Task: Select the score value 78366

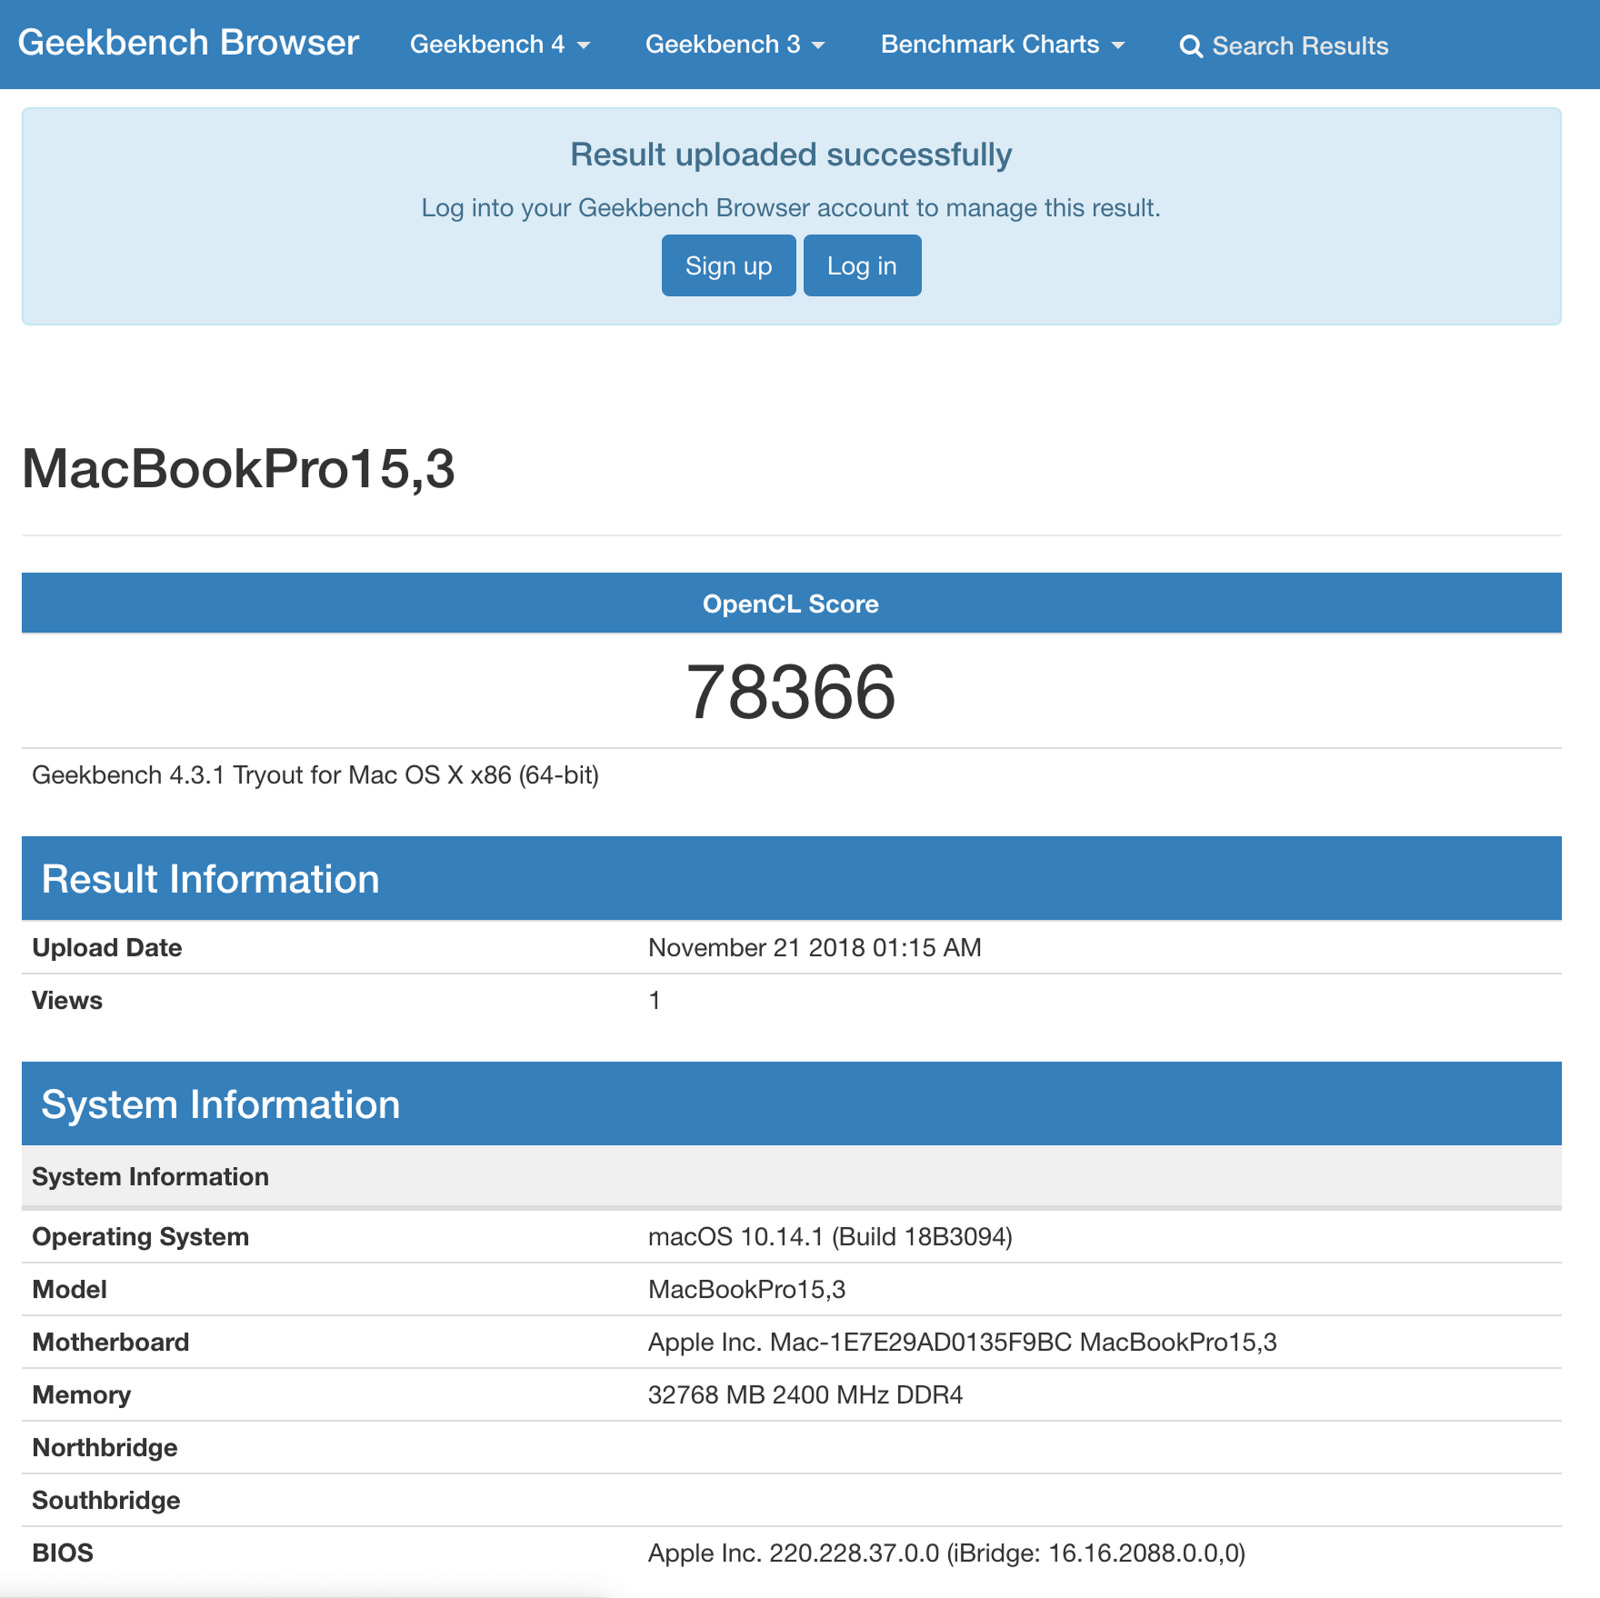Action: point(791,691)
